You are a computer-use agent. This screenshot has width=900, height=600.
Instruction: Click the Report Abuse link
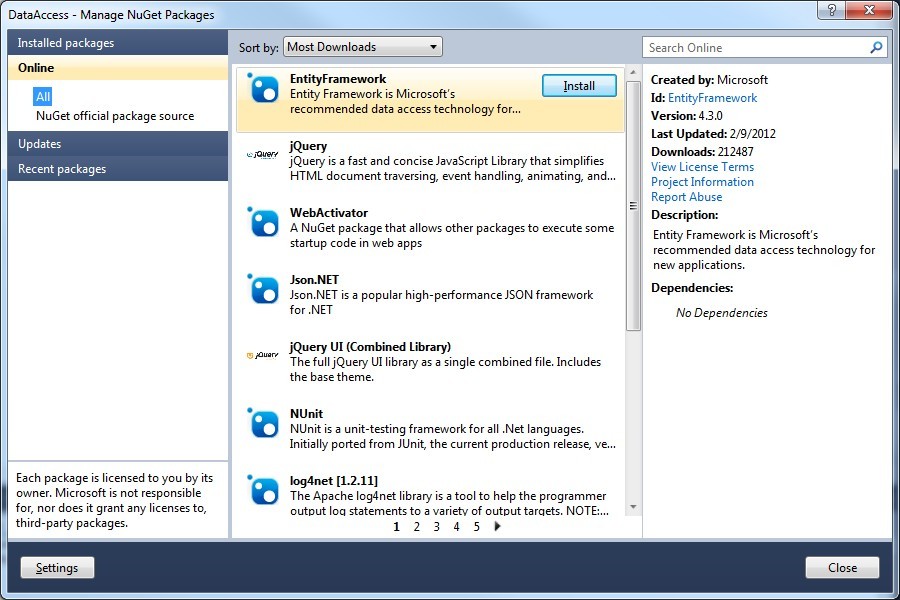pos(686,197)
